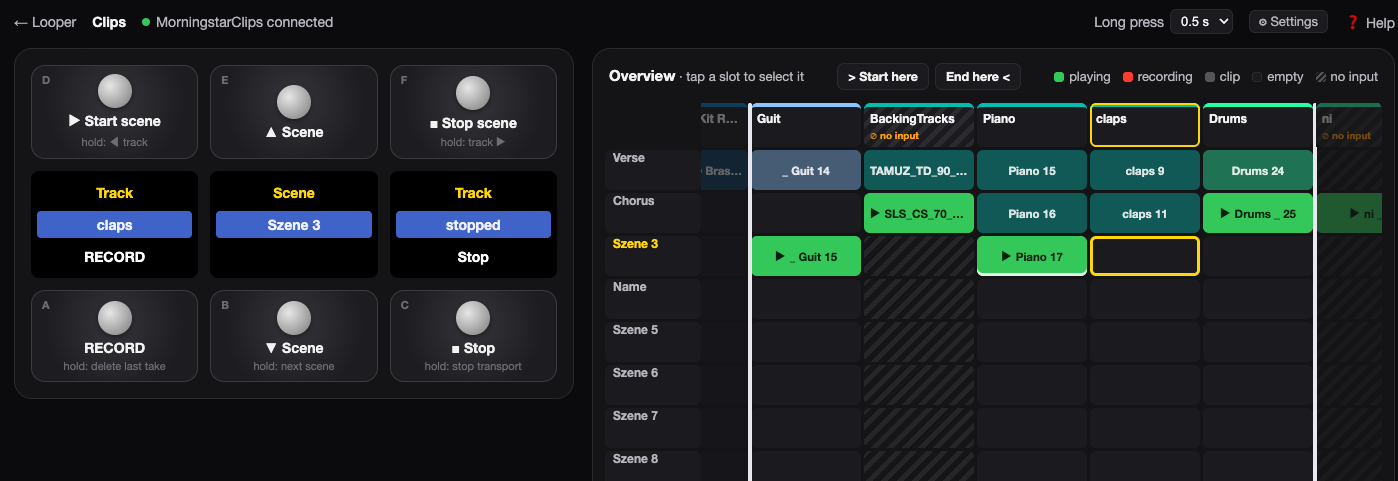Select the Verse scene row label
This screenshot has height=481, width=1398.
(x=654, y=170)
